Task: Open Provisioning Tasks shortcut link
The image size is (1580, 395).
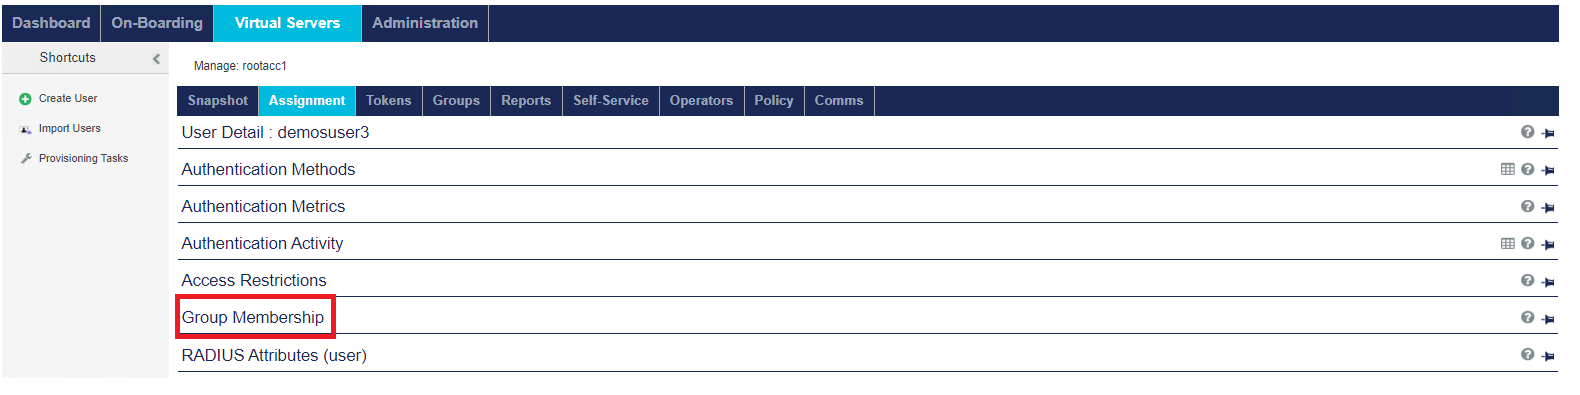Action: 83,158
